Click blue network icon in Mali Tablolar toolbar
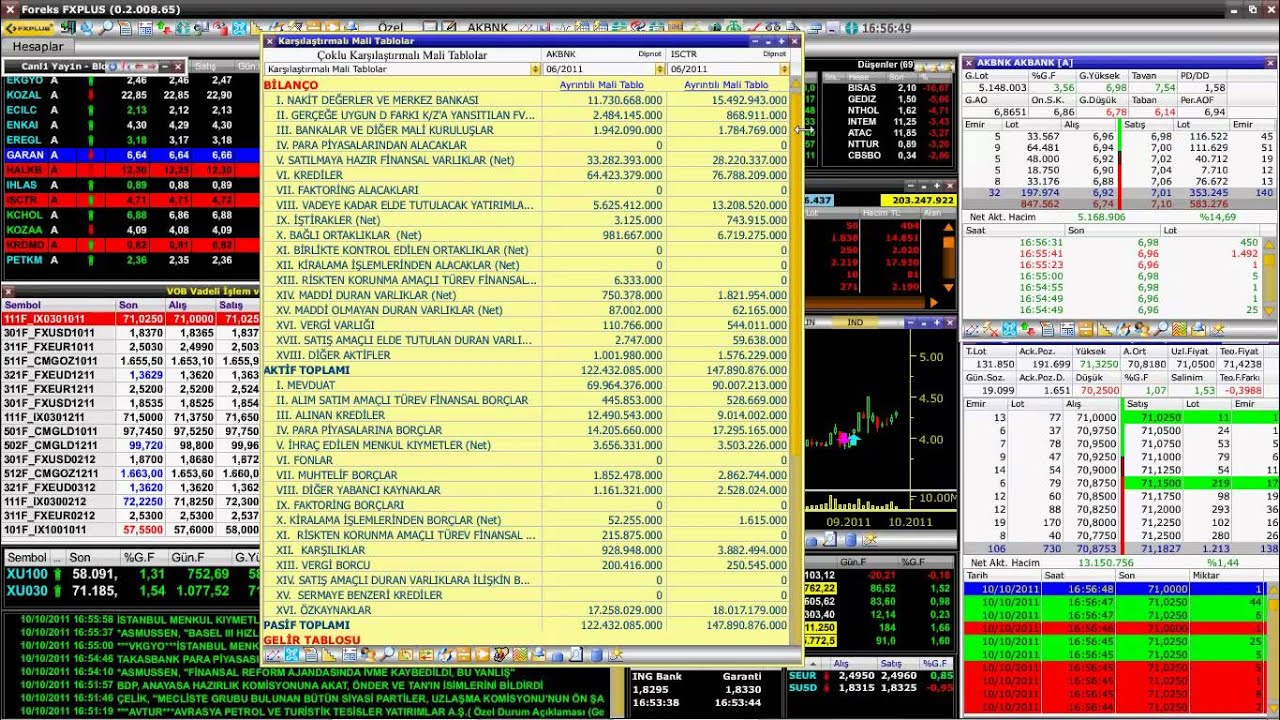 tap(291, 655)
